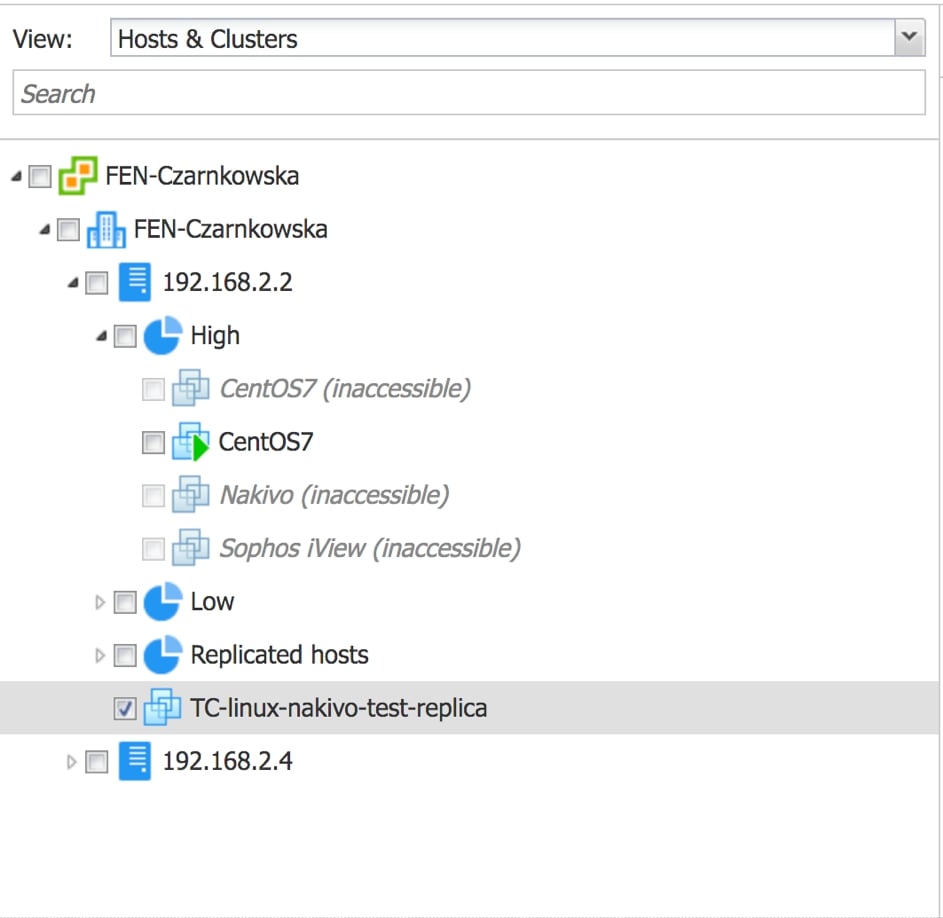Expand the Low resource pool node

(99, 602)
